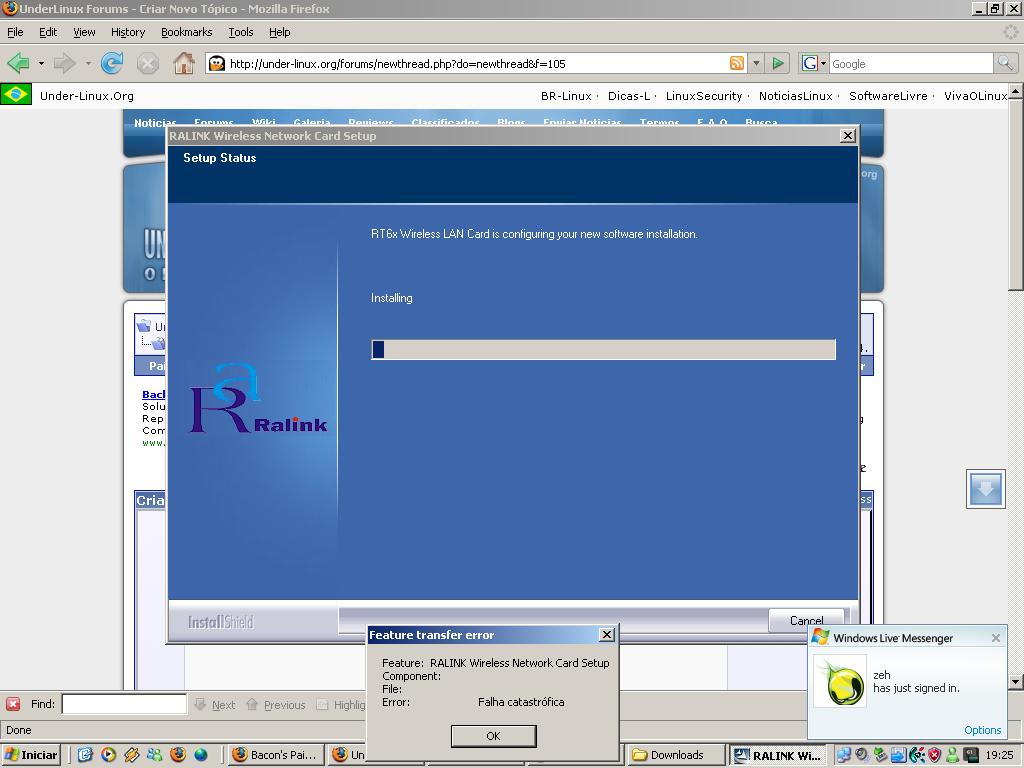Viewport: 1024px width, 768px height.
Task: Click Next in the Find bar
Action: 215,705
